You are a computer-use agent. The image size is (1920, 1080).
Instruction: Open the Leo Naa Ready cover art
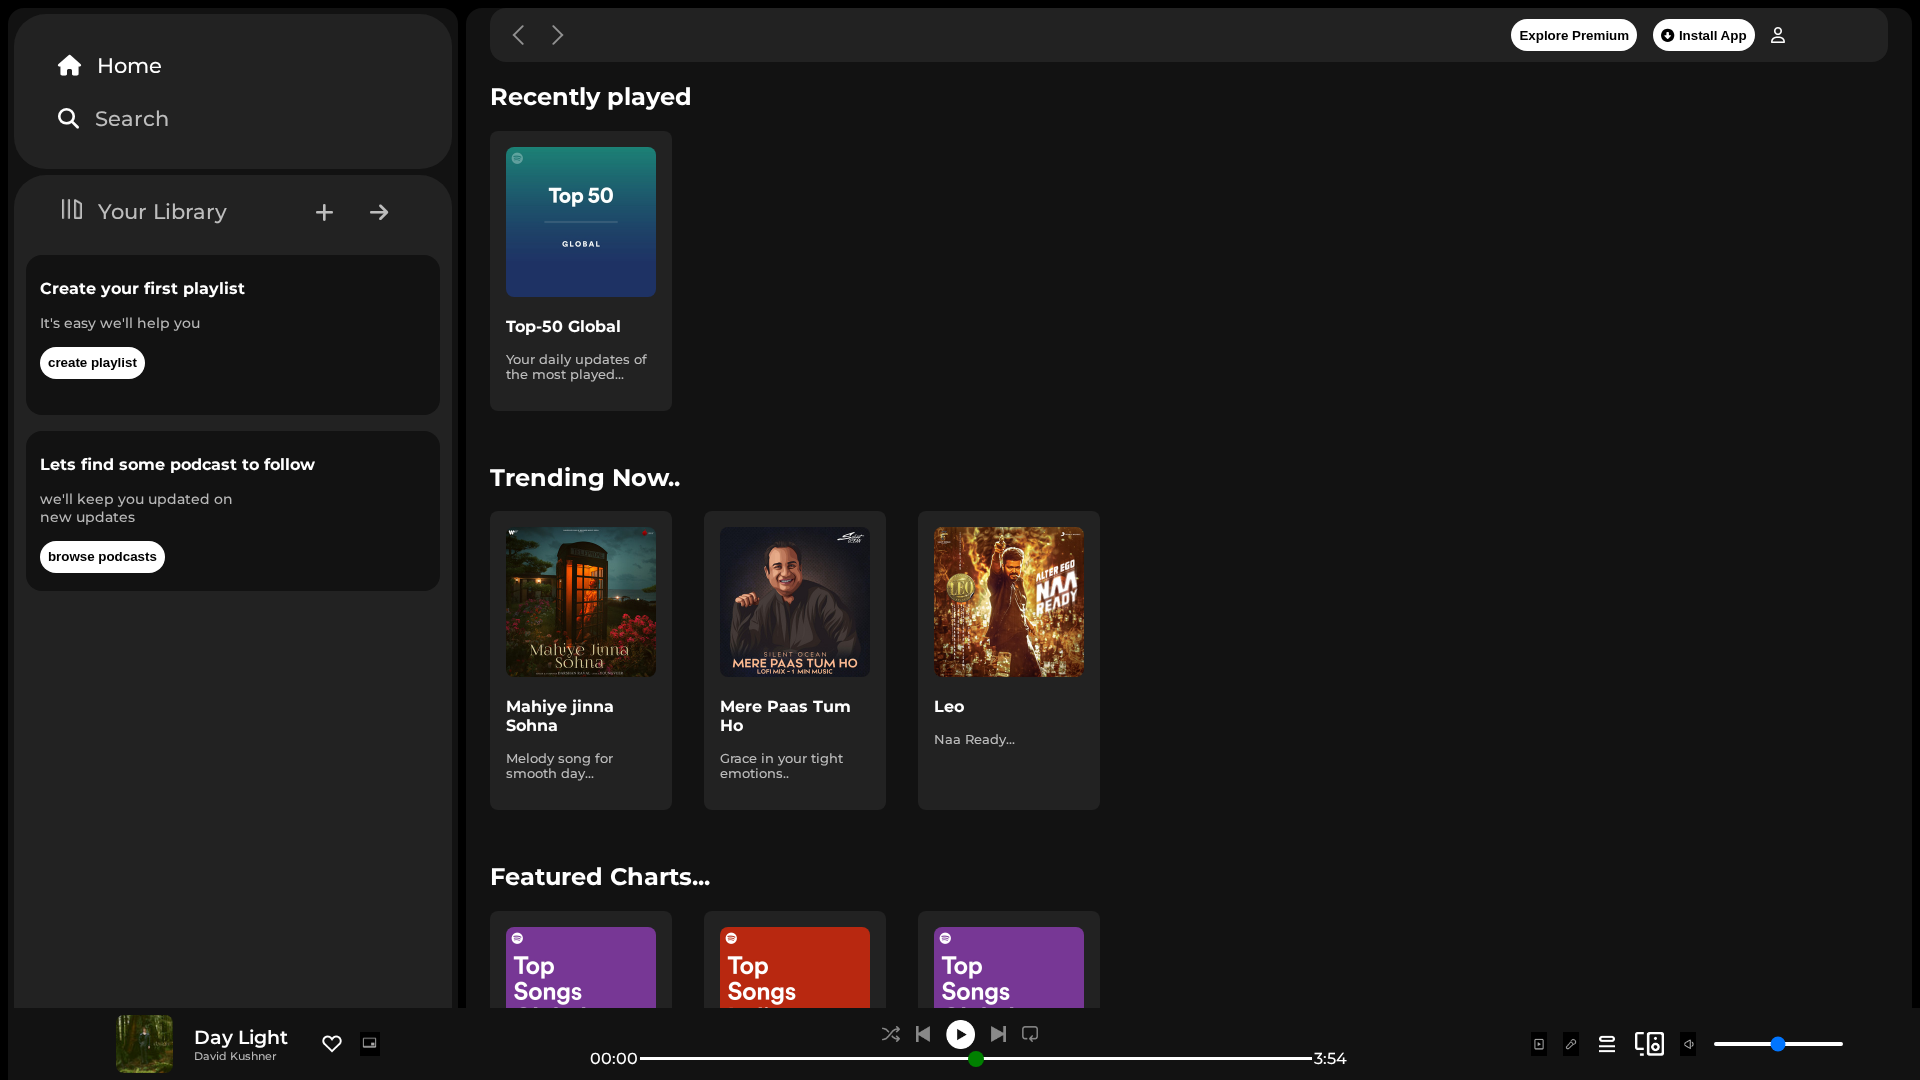(1009, 602)
